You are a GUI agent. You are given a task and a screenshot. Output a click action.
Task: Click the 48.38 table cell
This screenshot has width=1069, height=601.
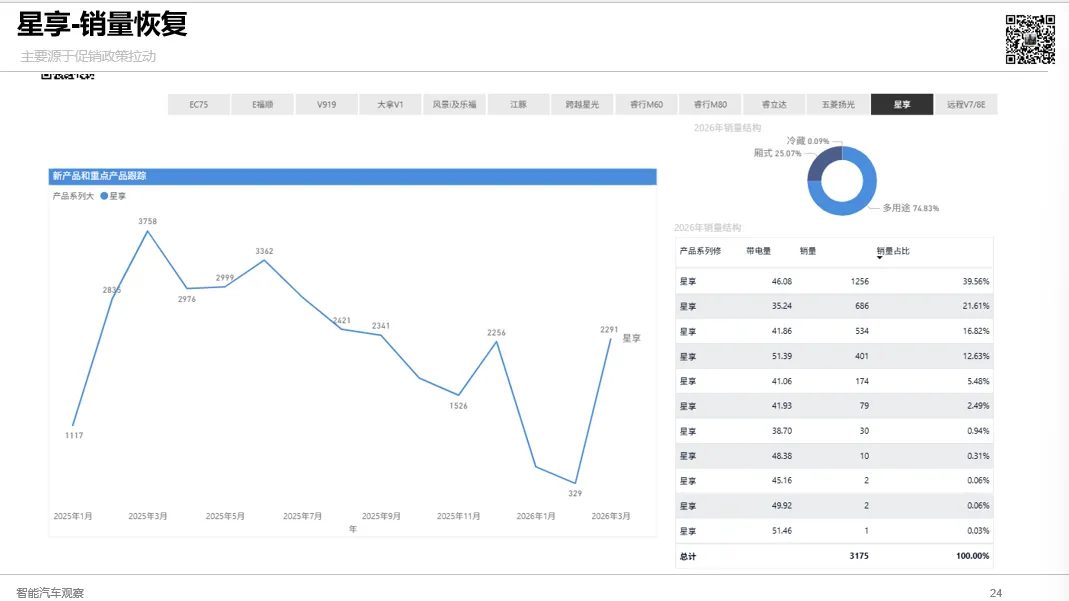click(782, 456)
